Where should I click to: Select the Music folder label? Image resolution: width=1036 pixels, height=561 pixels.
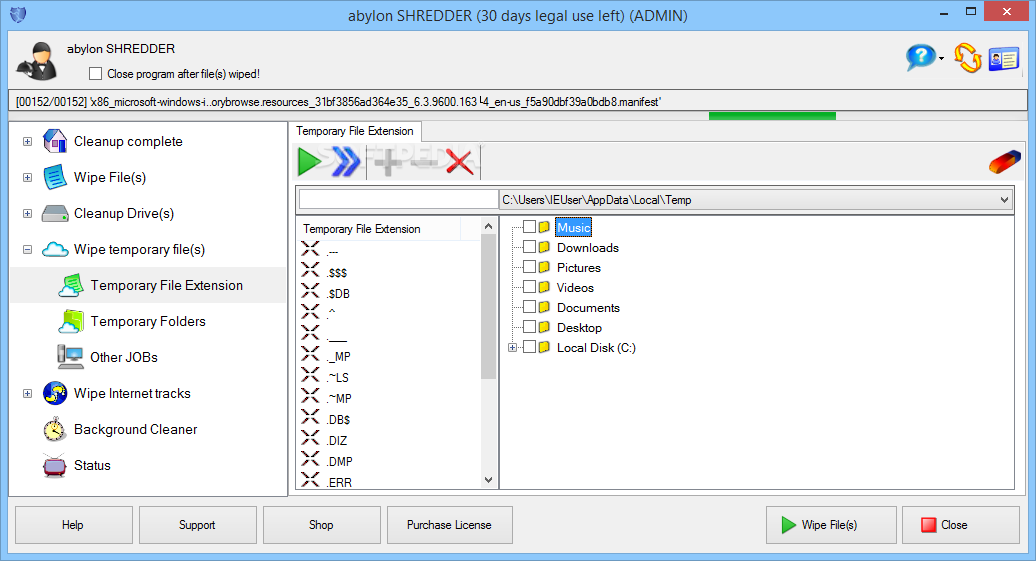(x=574, y=227)
